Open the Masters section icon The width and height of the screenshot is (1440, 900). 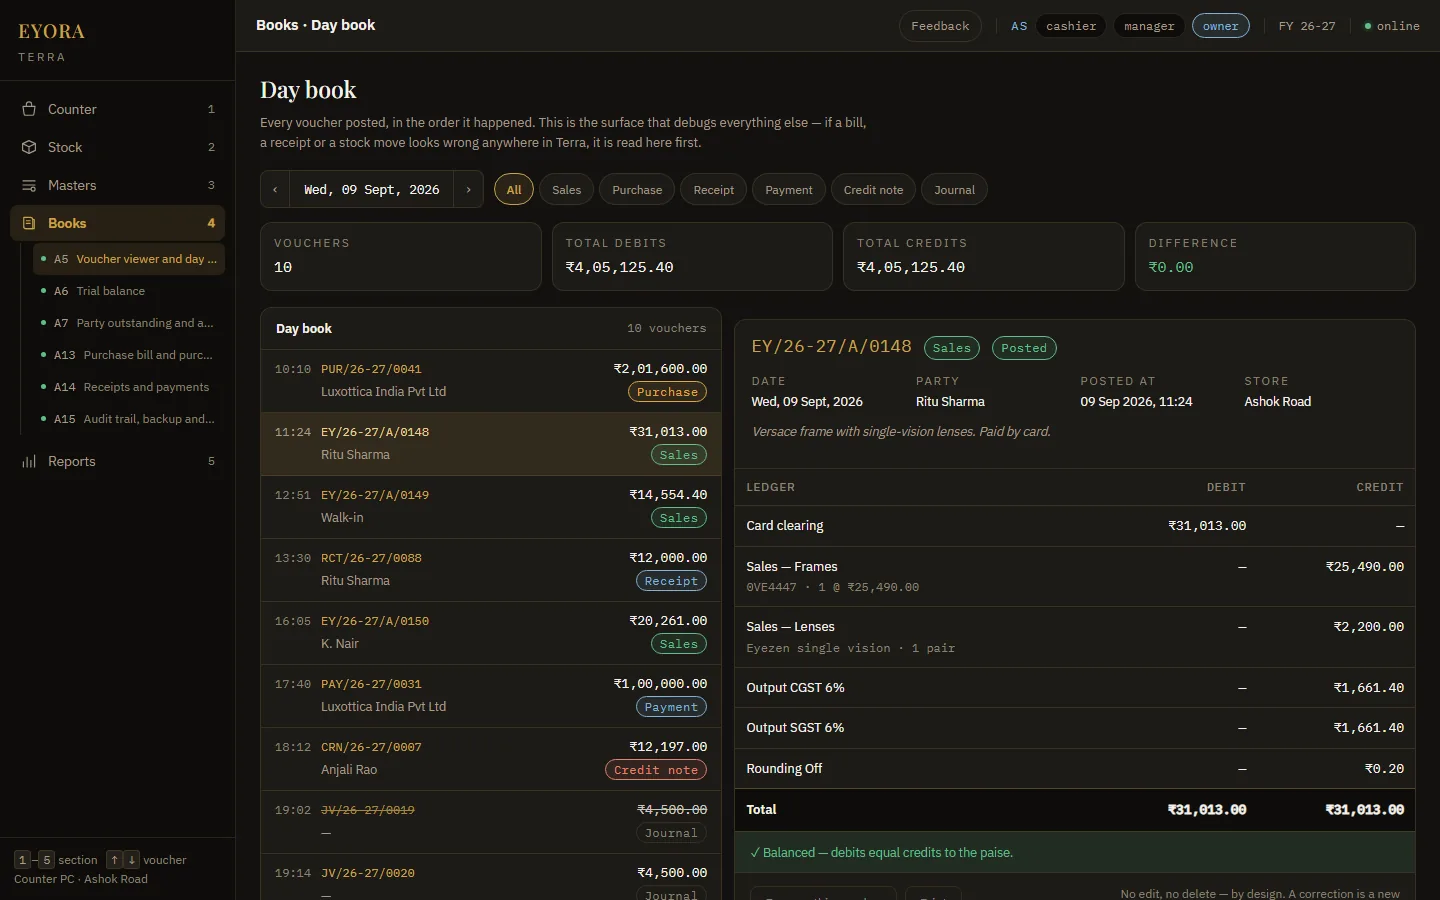(x=29, y=185)
